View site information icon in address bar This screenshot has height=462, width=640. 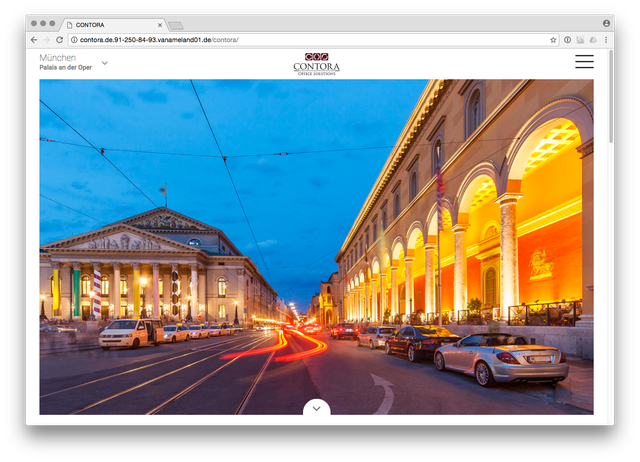(x=74, y=40)
